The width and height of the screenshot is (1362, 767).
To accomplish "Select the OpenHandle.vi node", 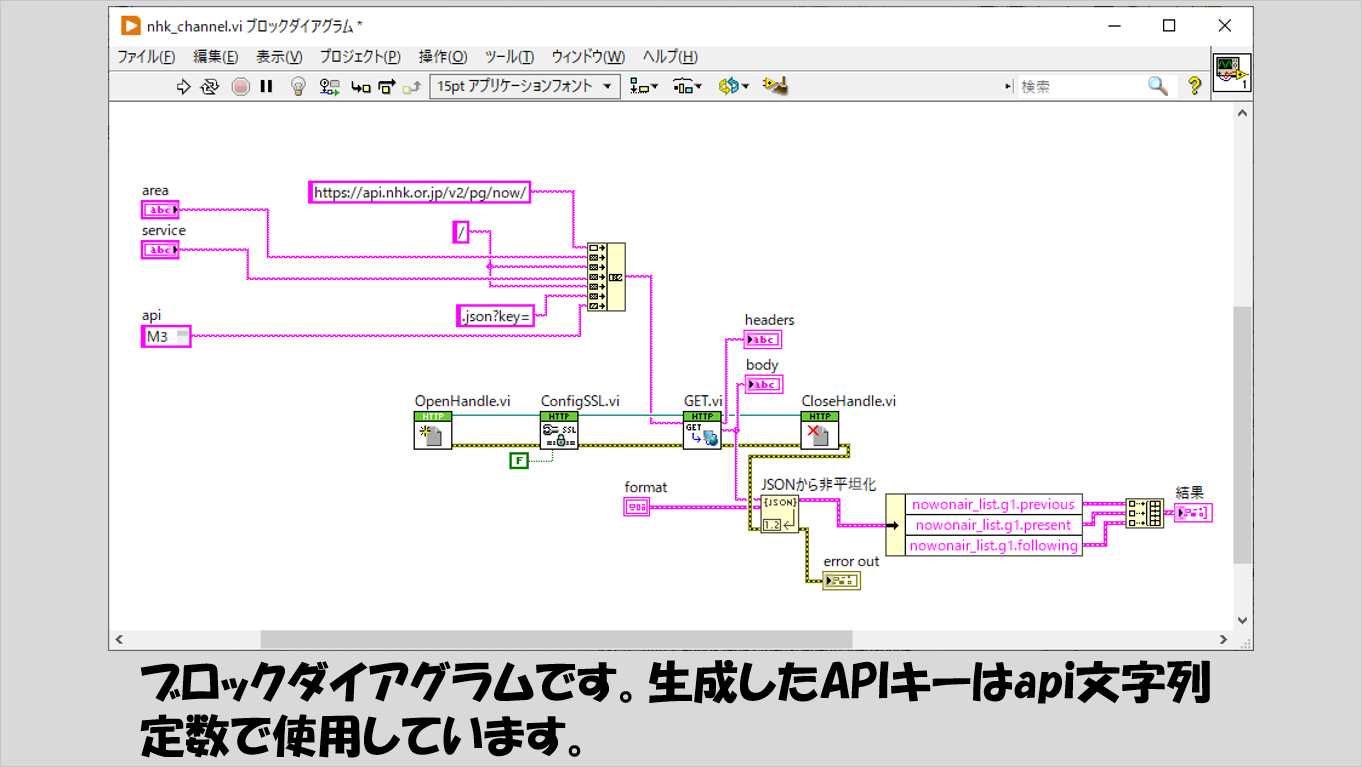I will (433, 430).
